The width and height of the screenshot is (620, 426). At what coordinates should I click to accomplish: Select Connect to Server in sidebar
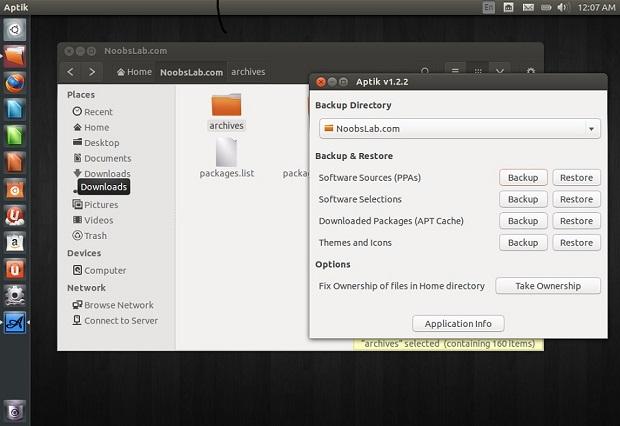coord(115,320)
